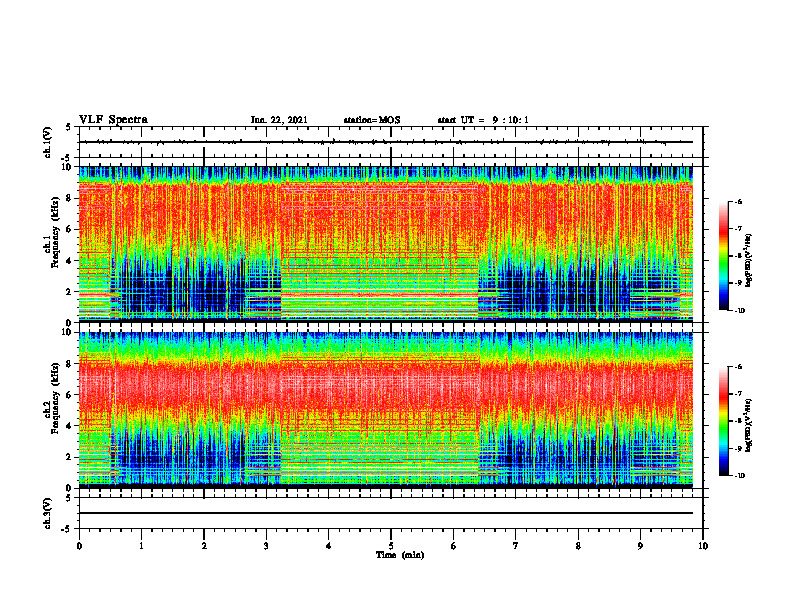Click time axis tick label '0'

point(79,546)
